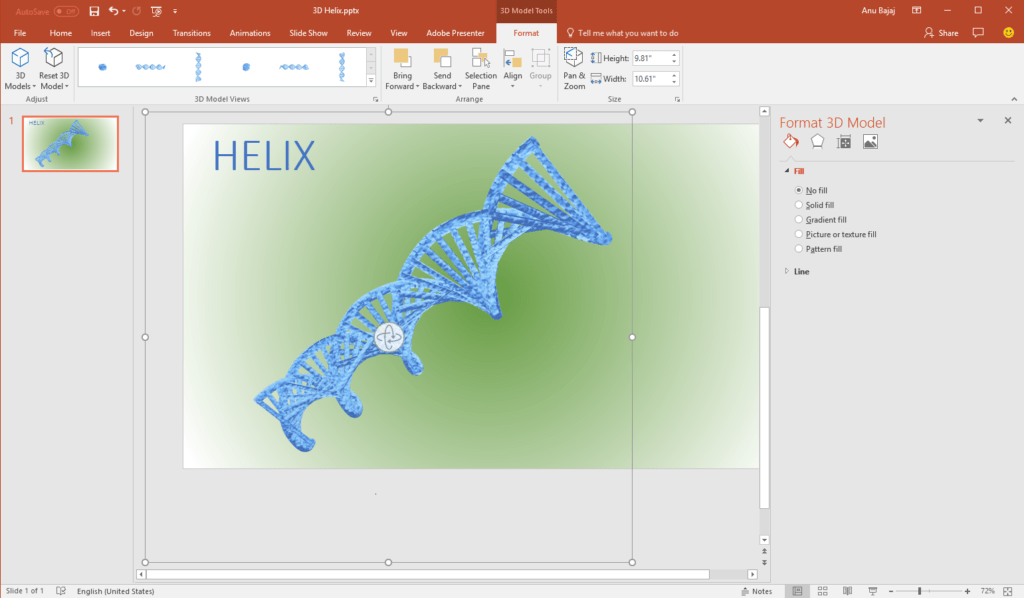Open Effects tab in Format 3D Model pane
The height and width of the screenshot is (598, 1024).
pyautogui.click(x=817, y=142)
